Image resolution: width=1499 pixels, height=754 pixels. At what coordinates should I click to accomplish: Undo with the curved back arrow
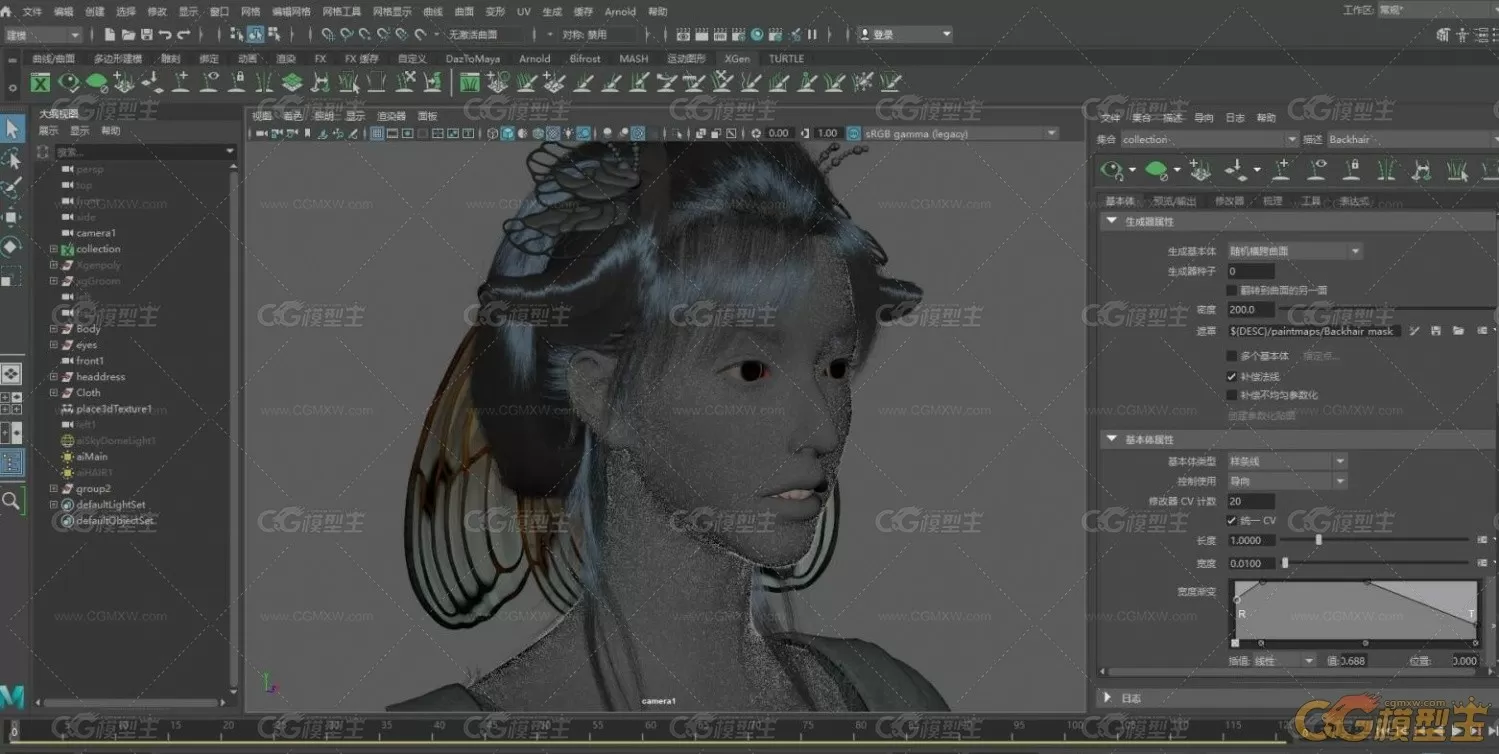pos(165,34)
